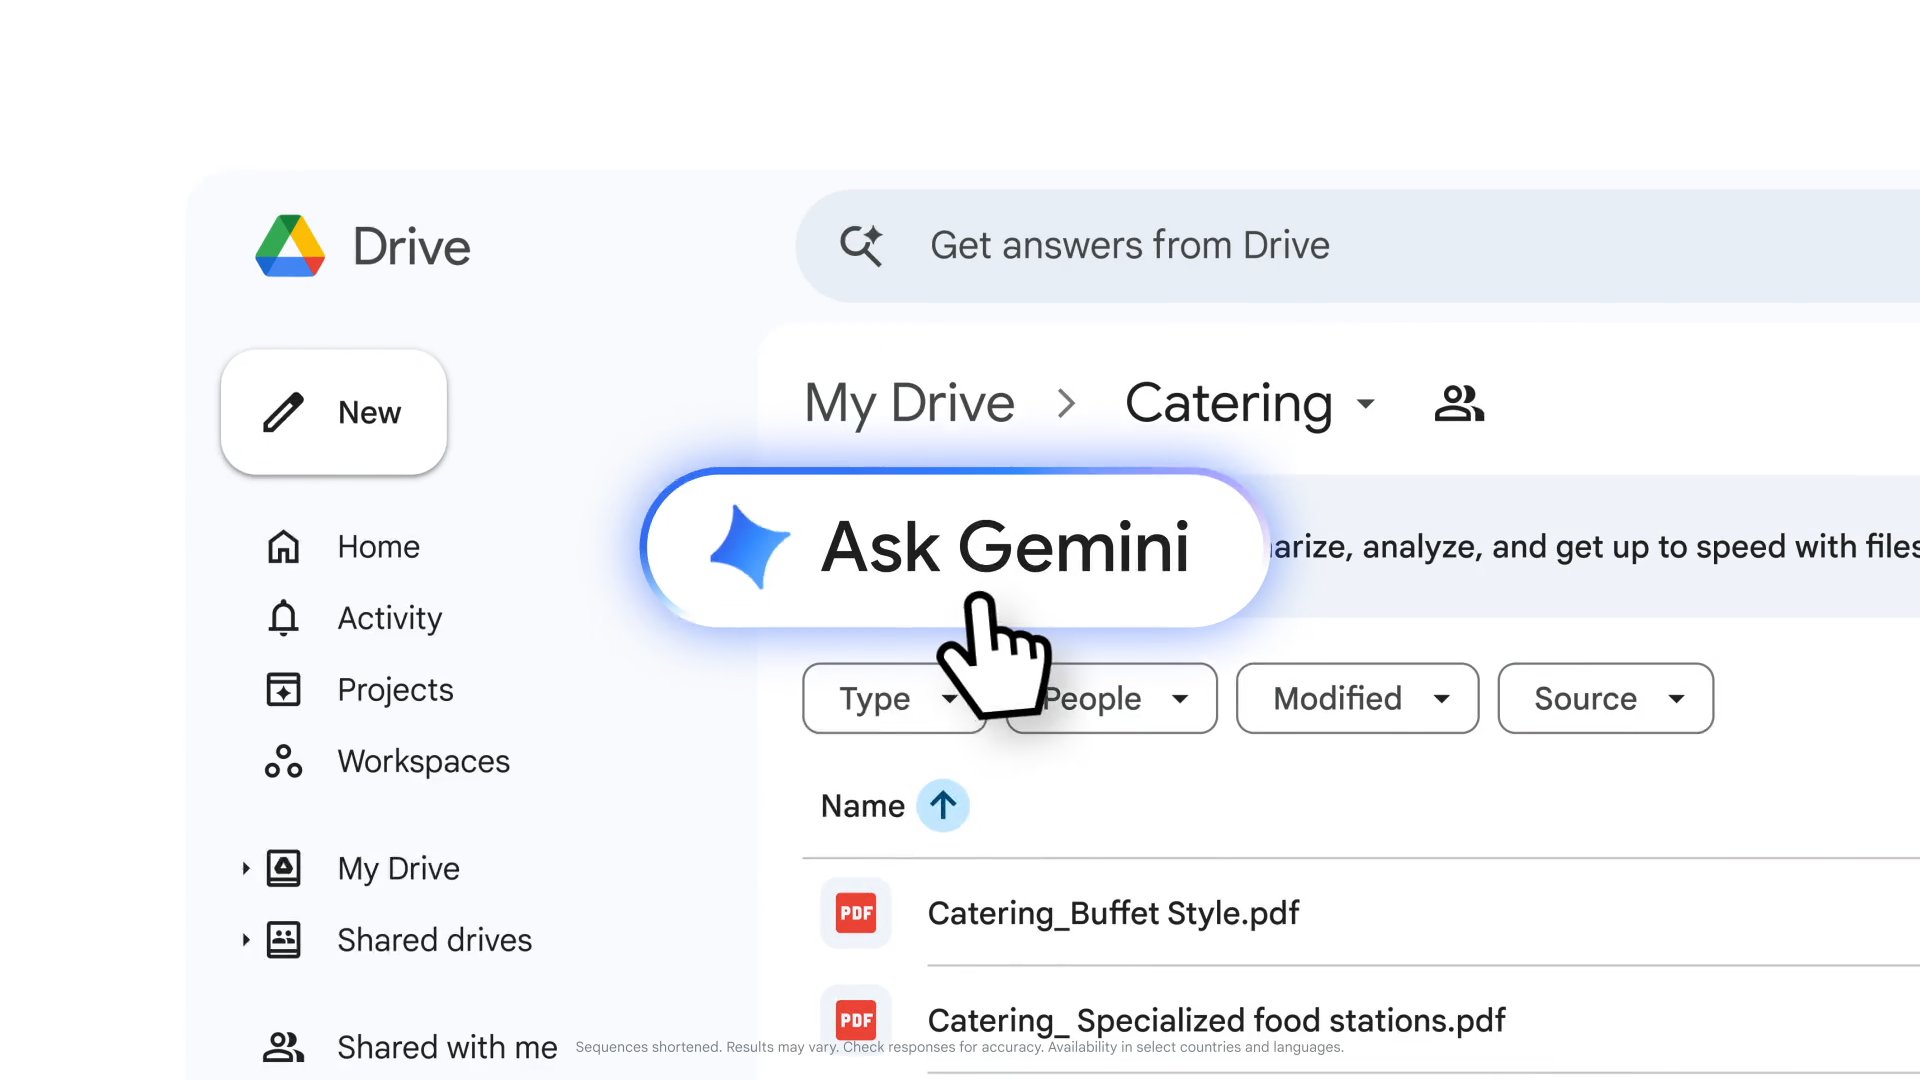Viewport: 1920px width, 1080px height.
Task: Click the Ask Gemini button
Action: (955, 548)
